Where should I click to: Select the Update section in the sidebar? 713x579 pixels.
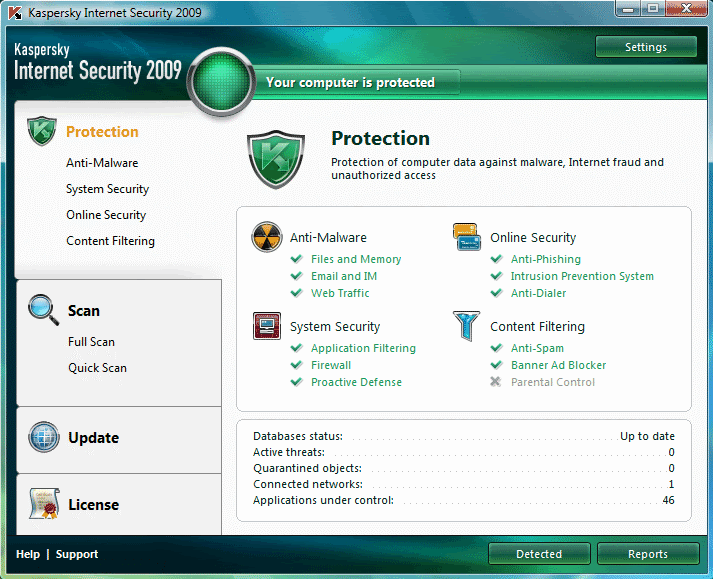coord(94,438)
